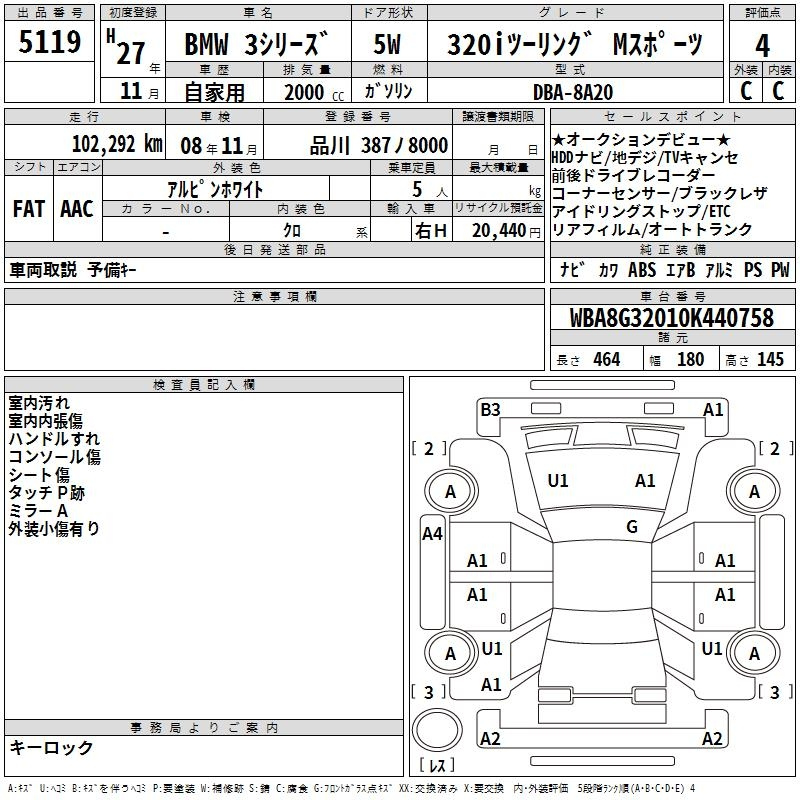
Task: Select the inspector note 室内内張傷
Action: pos(45,421)
